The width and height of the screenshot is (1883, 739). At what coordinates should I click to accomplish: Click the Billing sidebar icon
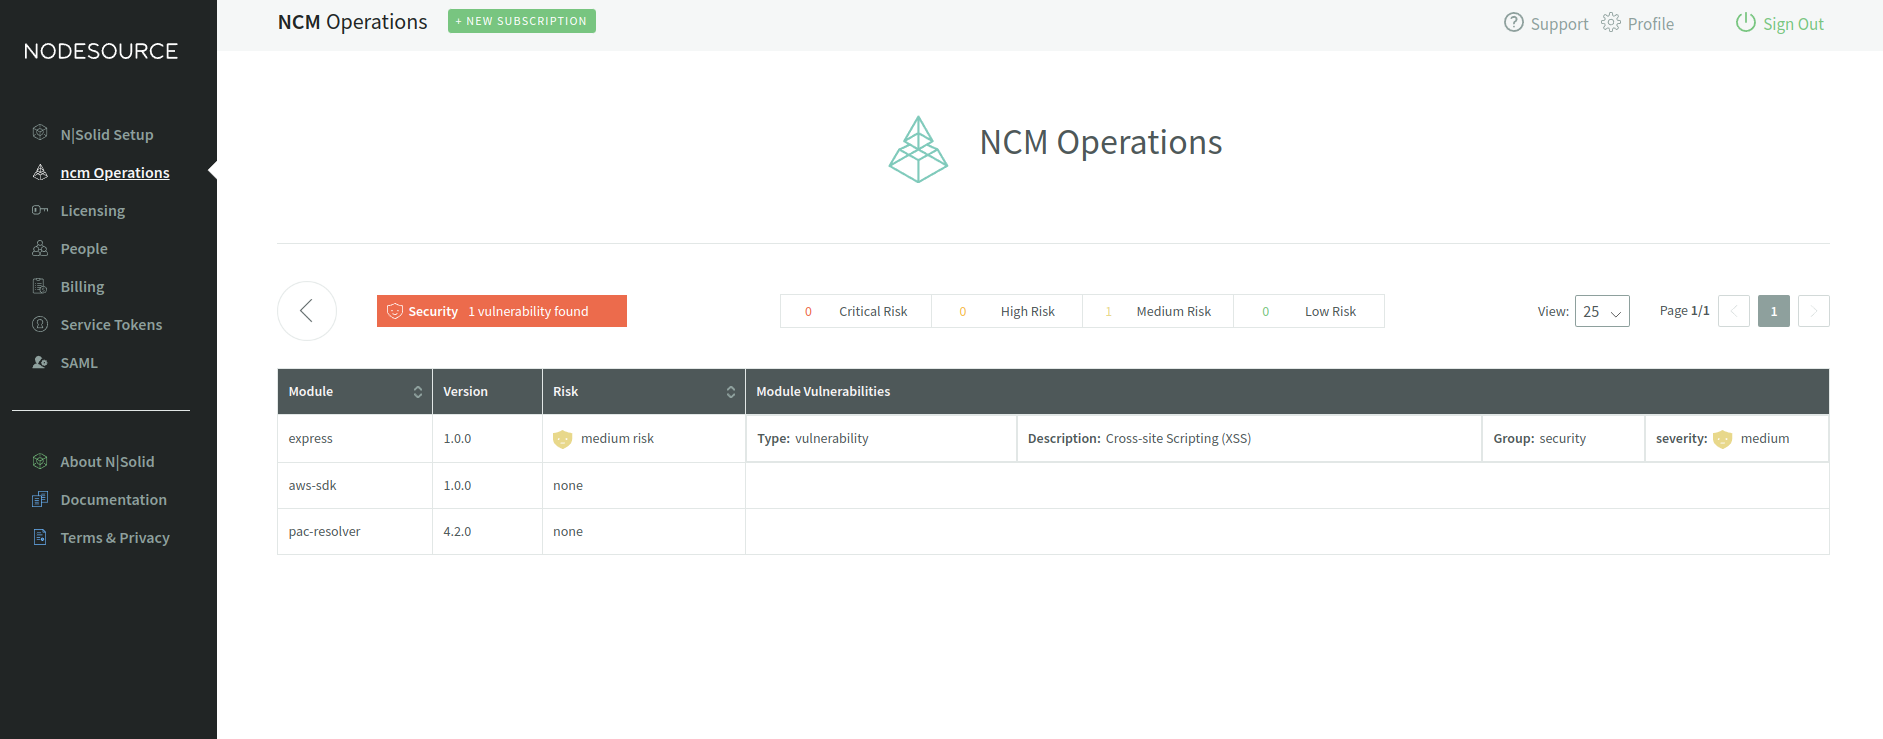(40, 286)
